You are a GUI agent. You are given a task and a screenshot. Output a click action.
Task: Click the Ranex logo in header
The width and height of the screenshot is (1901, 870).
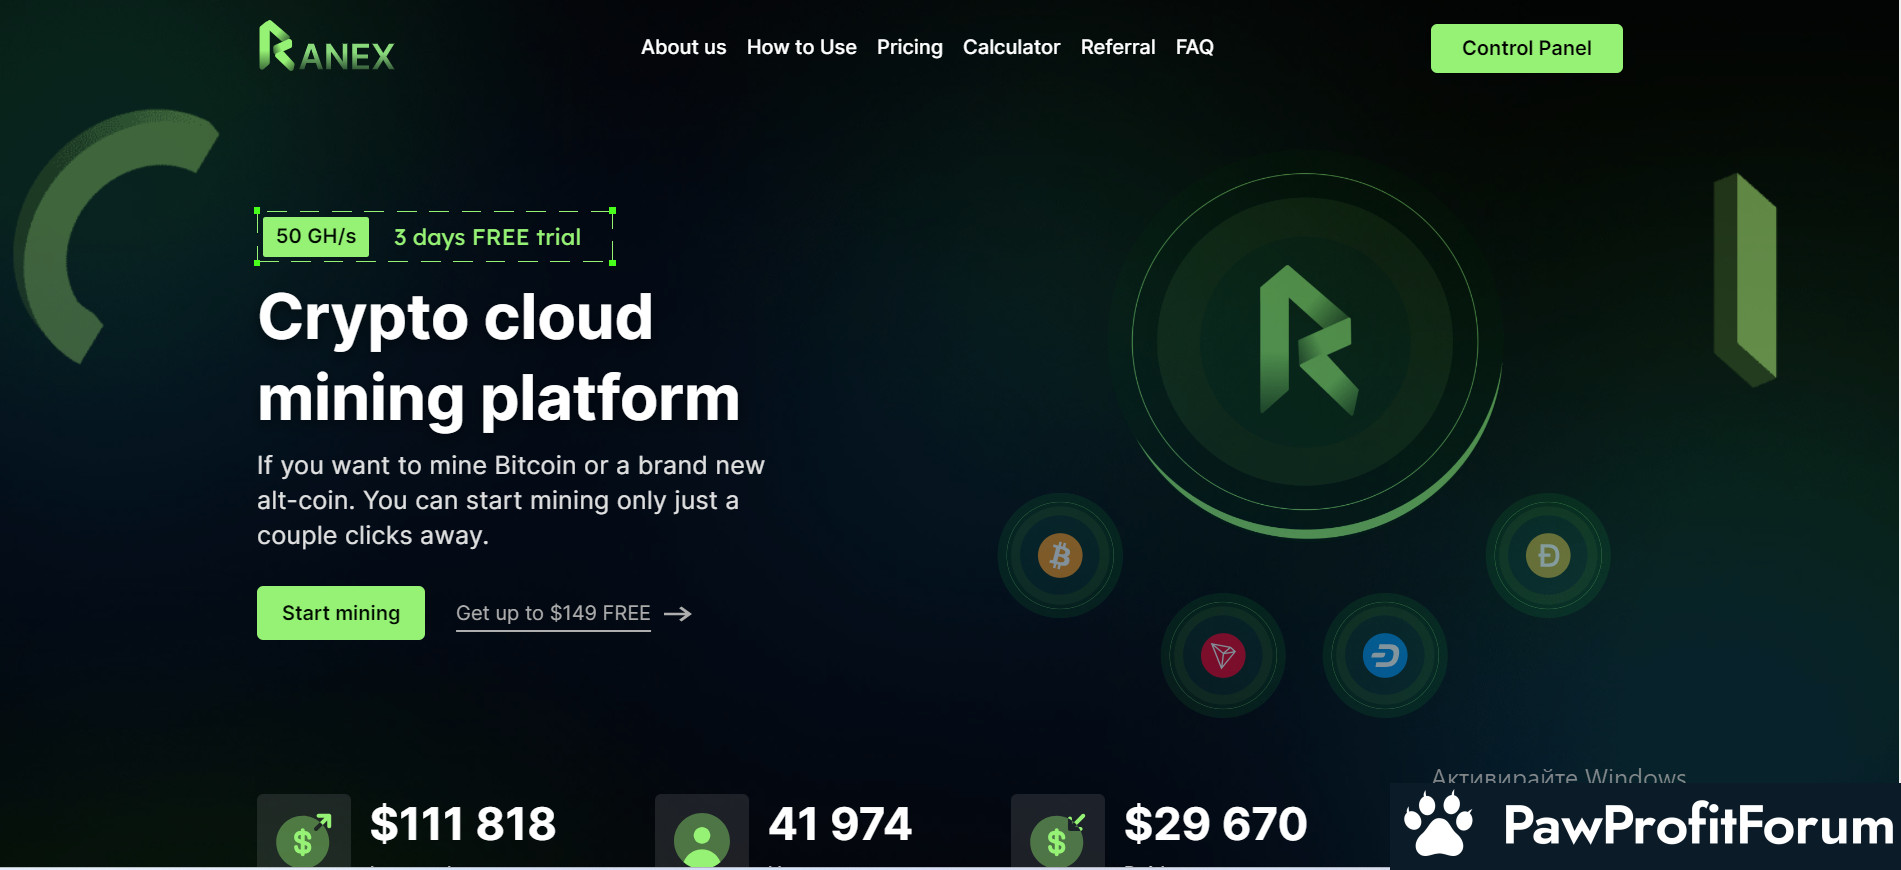326,47
